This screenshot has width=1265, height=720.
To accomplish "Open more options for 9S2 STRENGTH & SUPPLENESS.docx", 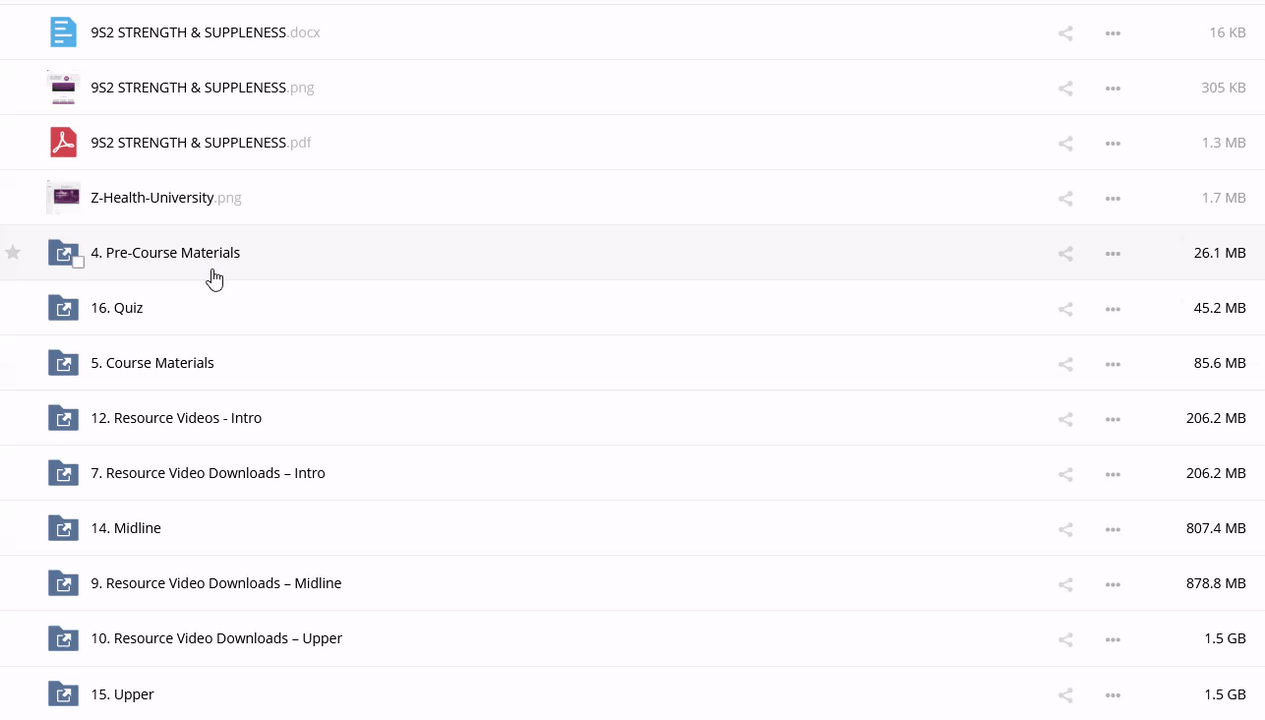I will click(x=1112, y=33).
